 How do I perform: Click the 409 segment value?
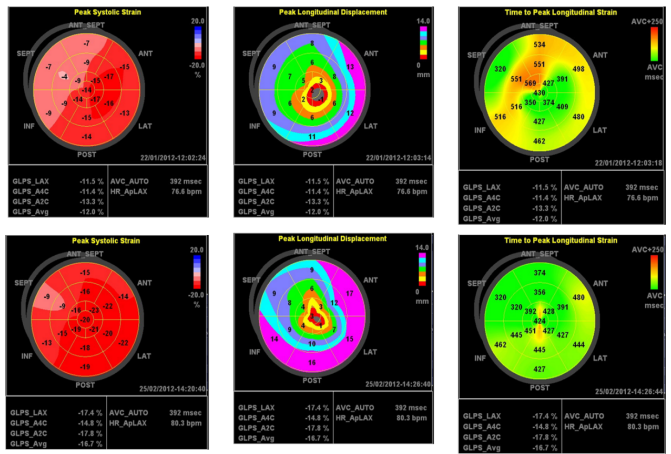(562, 106)
